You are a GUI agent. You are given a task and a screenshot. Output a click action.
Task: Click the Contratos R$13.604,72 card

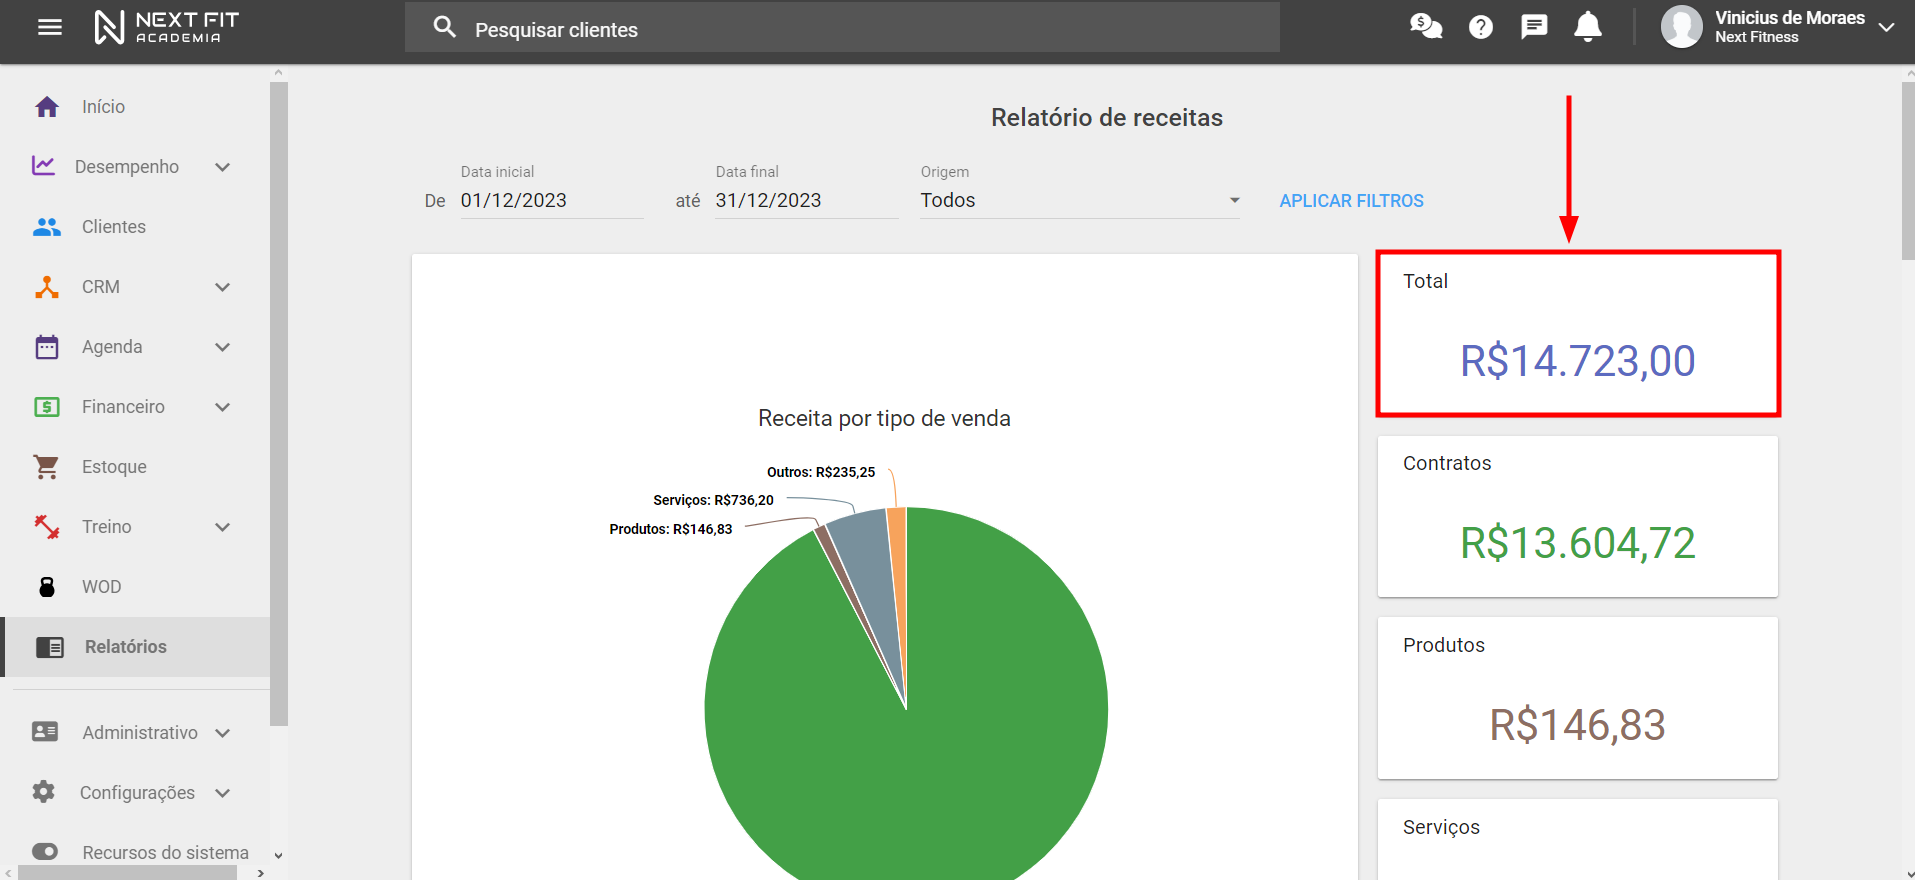(x=1578, y=516)
